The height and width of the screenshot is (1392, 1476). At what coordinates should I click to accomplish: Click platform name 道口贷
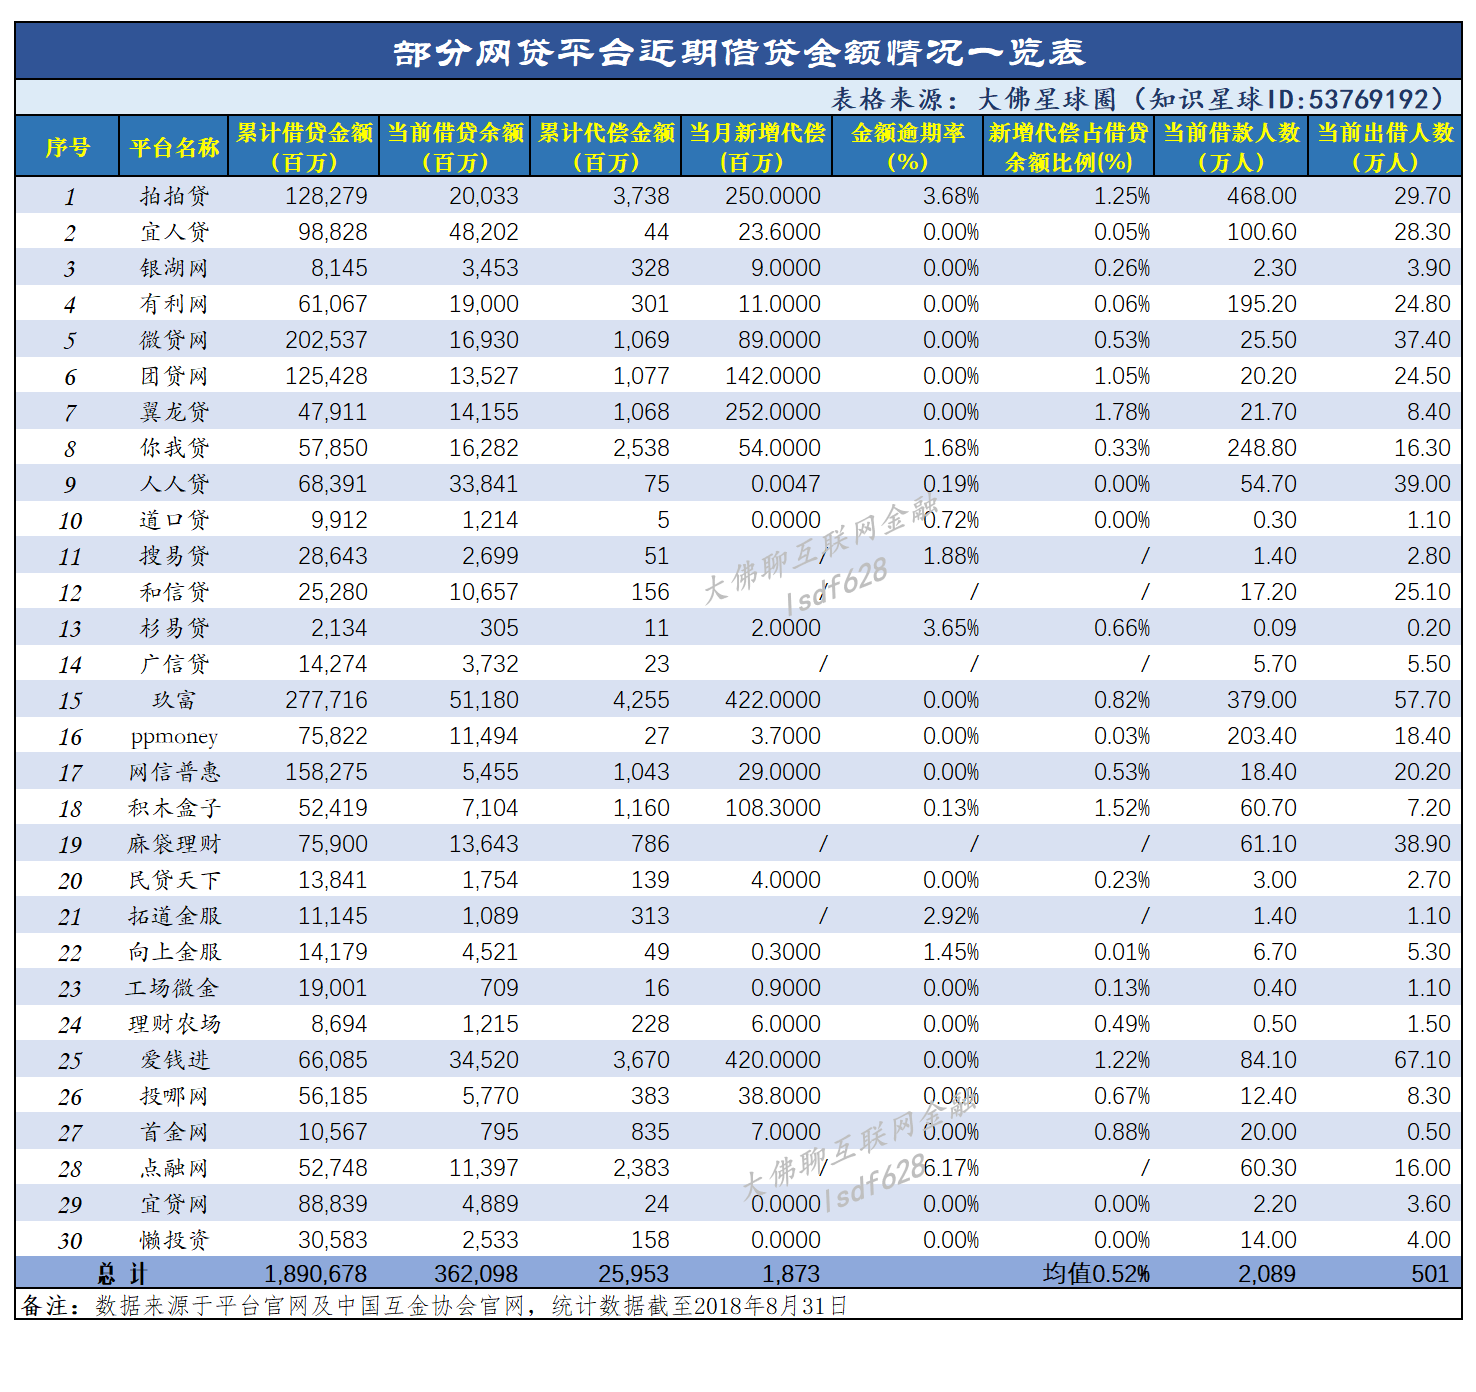(x=174, y=520)
